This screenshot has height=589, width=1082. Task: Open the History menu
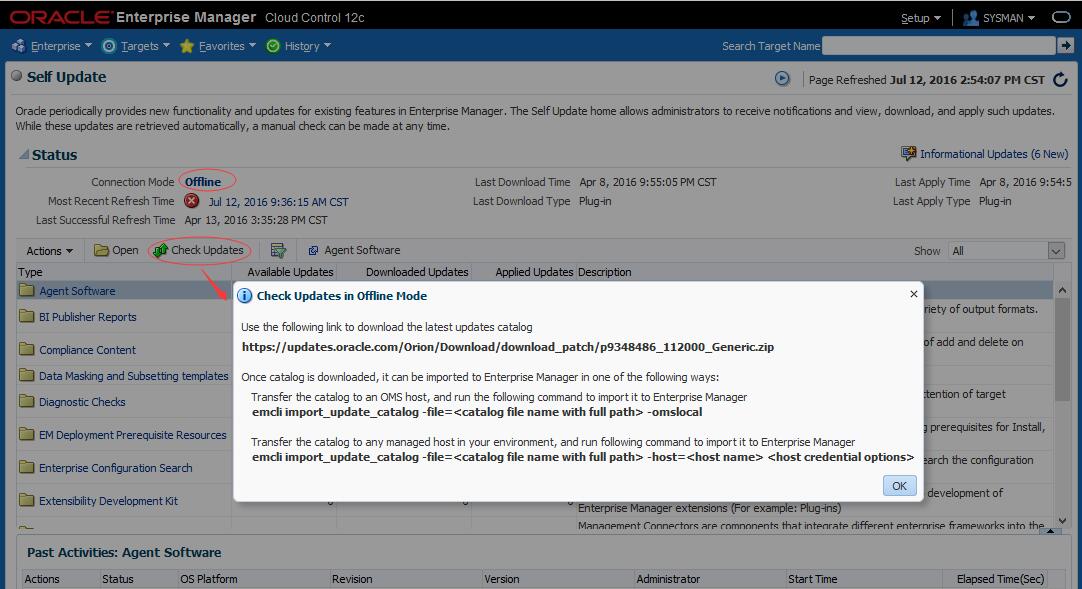pyautogui.click(x=299, y=46)
